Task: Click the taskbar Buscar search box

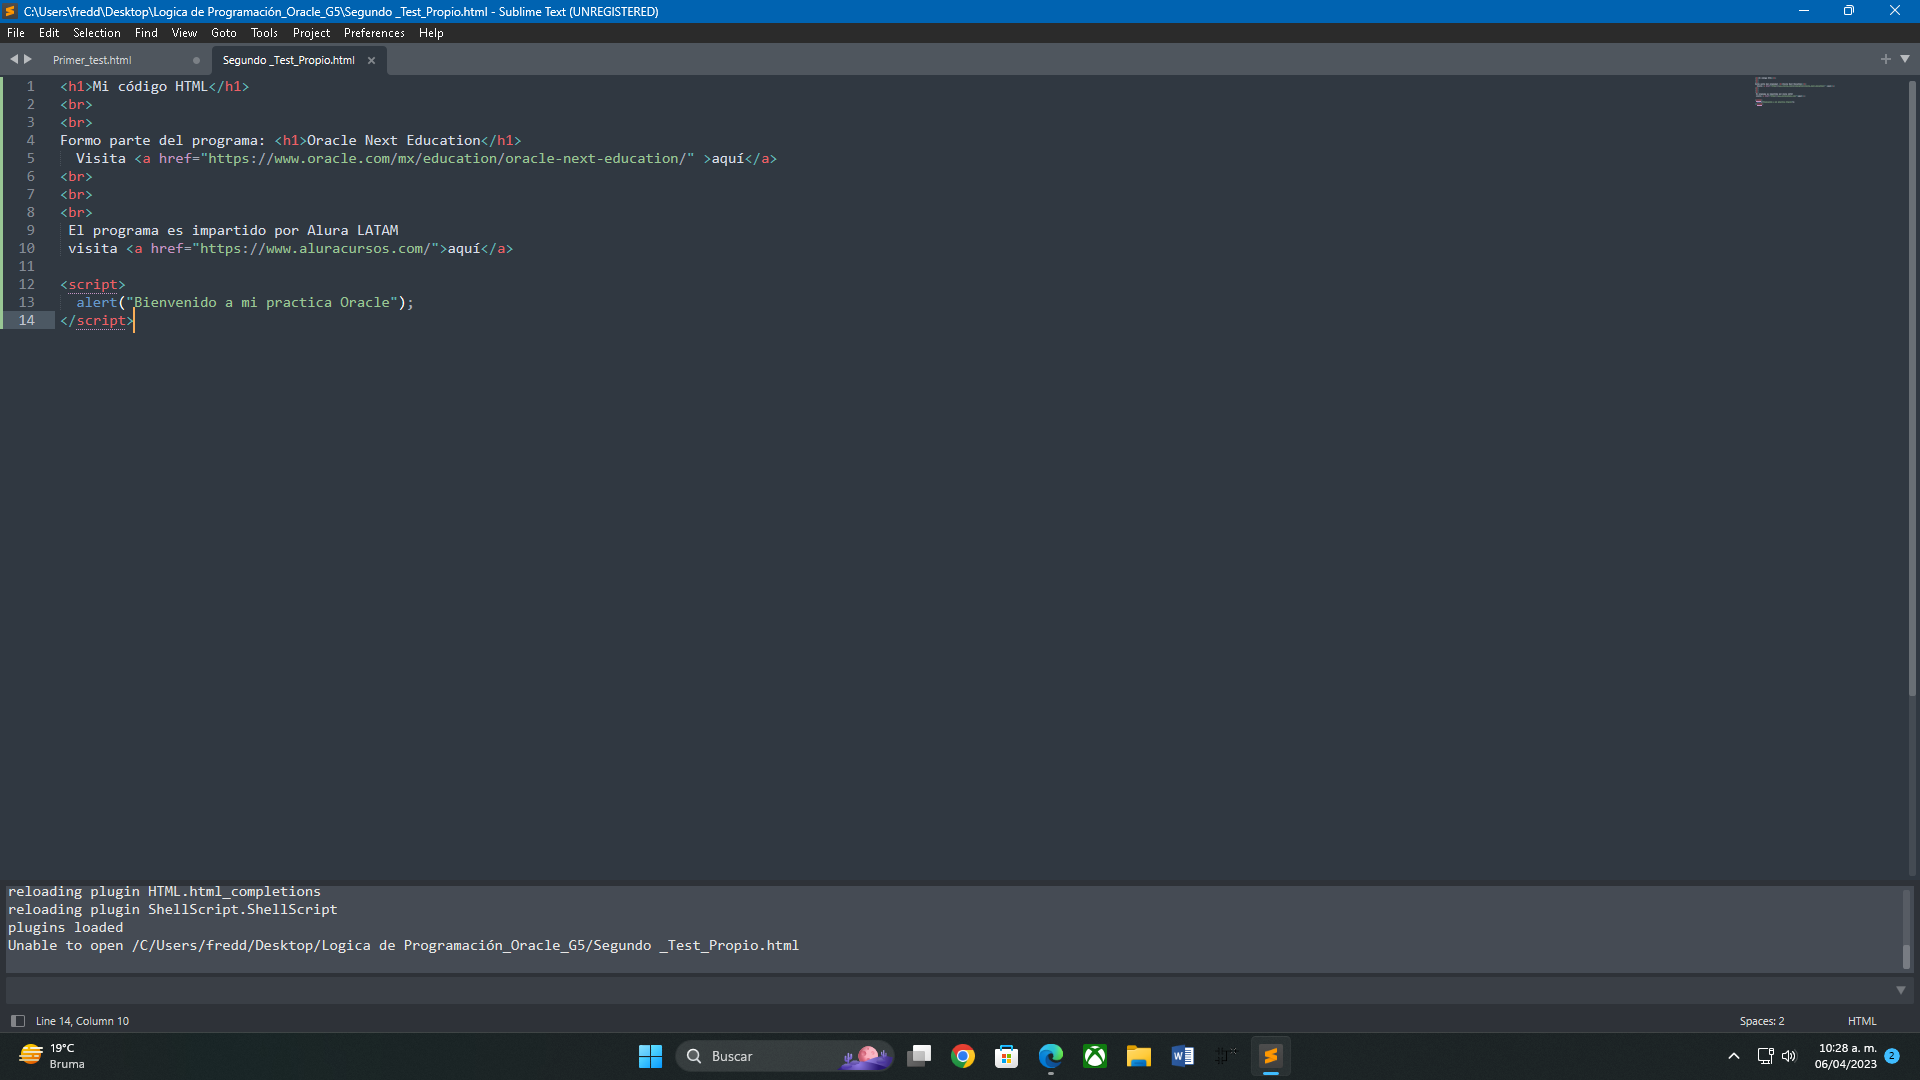Action: [x=784, y=1056]
